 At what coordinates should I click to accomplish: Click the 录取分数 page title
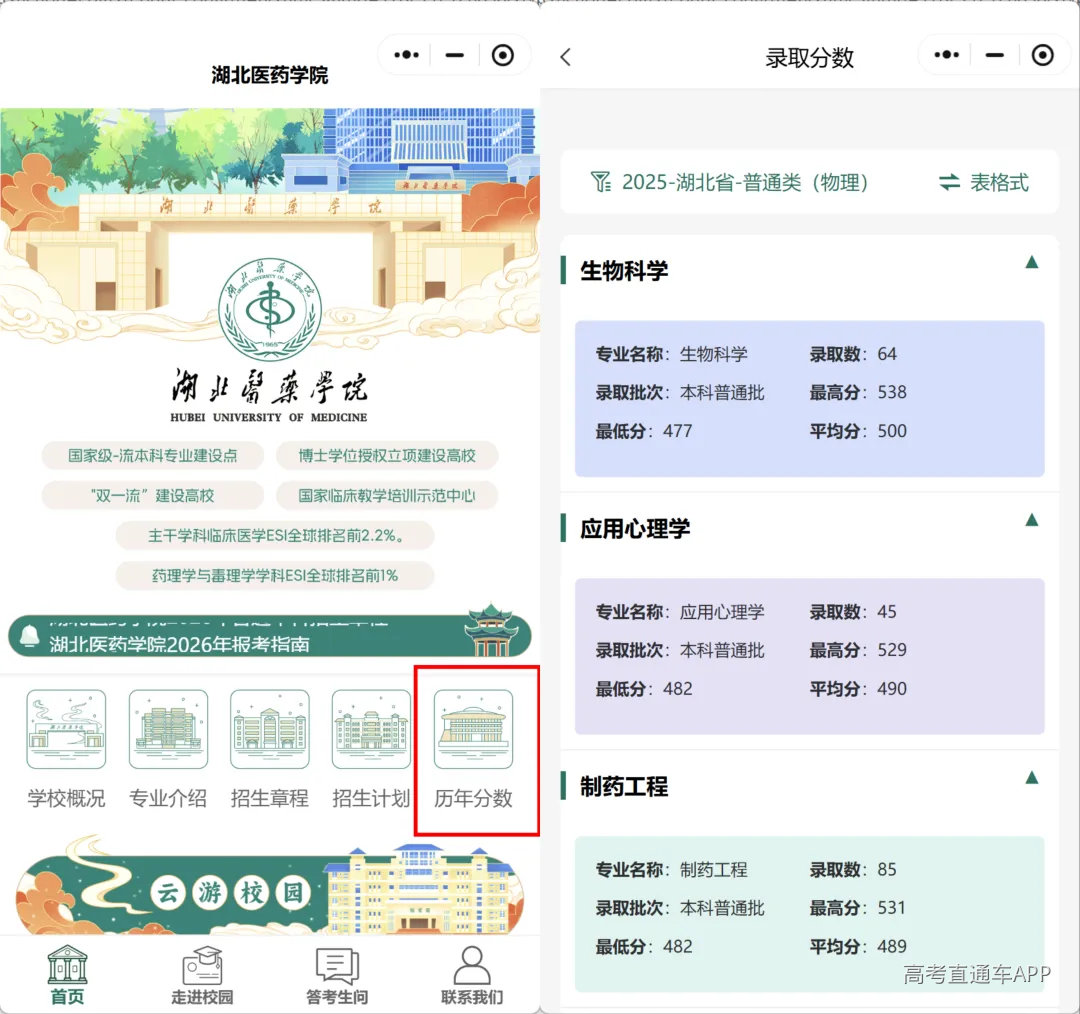(x=810, y=57)
